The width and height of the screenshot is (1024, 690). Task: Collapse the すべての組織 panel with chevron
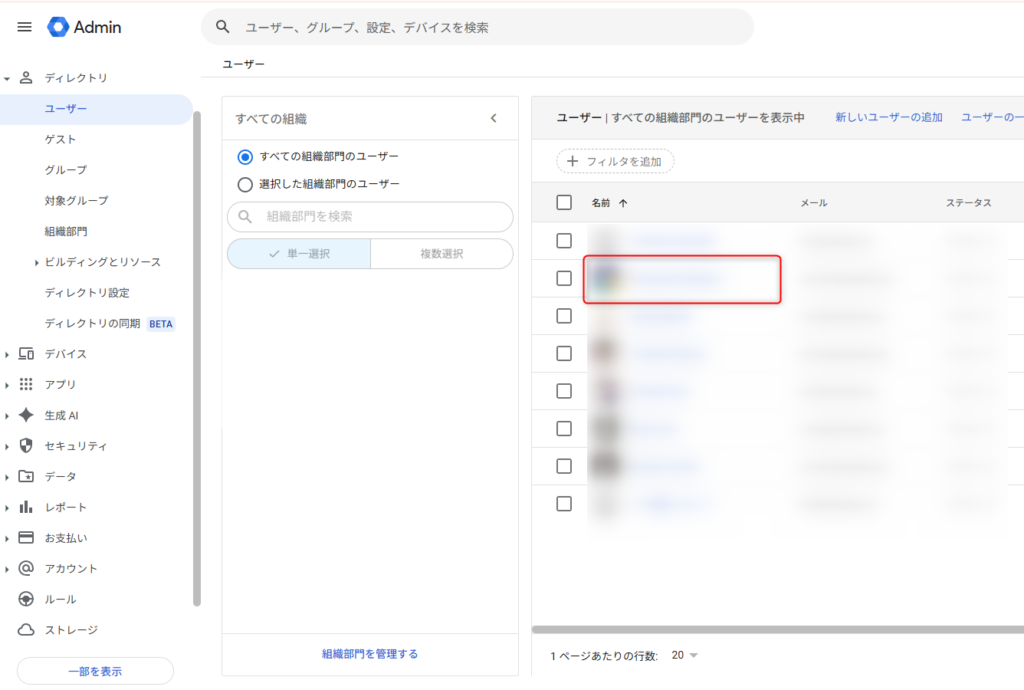(493, 118)
